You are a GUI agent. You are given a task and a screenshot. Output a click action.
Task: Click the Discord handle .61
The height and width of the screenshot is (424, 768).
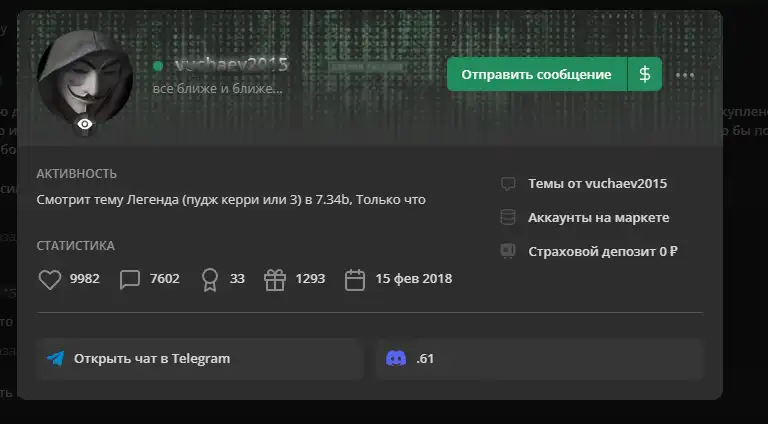(x=425, y=359)
